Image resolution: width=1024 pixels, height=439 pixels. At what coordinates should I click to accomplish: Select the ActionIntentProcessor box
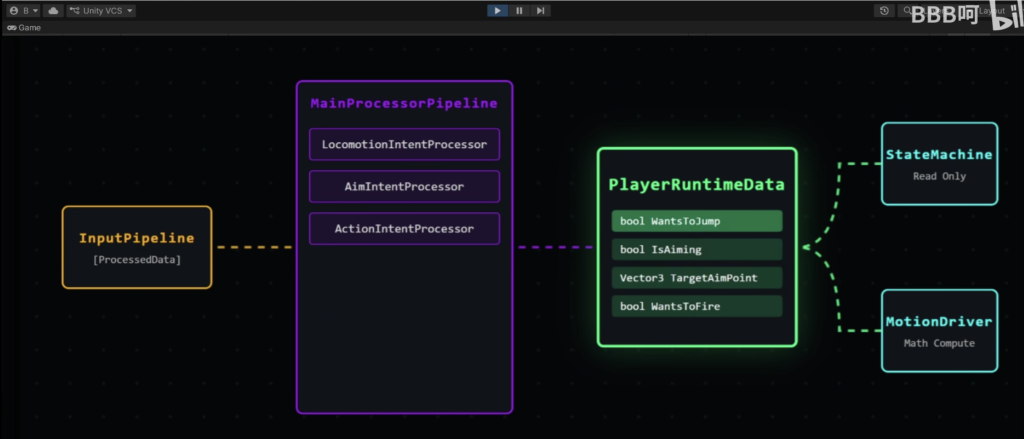tap(404, 229)
